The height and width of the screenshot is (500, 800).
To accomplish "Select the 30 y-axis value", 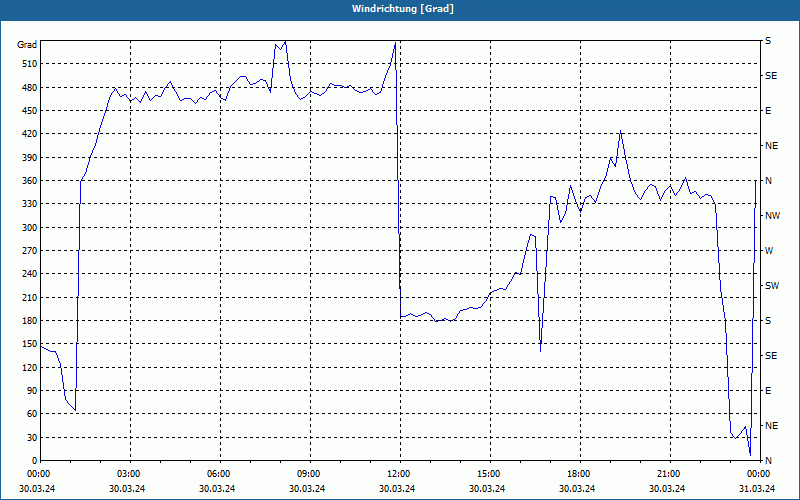I will [x=32, y=437].
